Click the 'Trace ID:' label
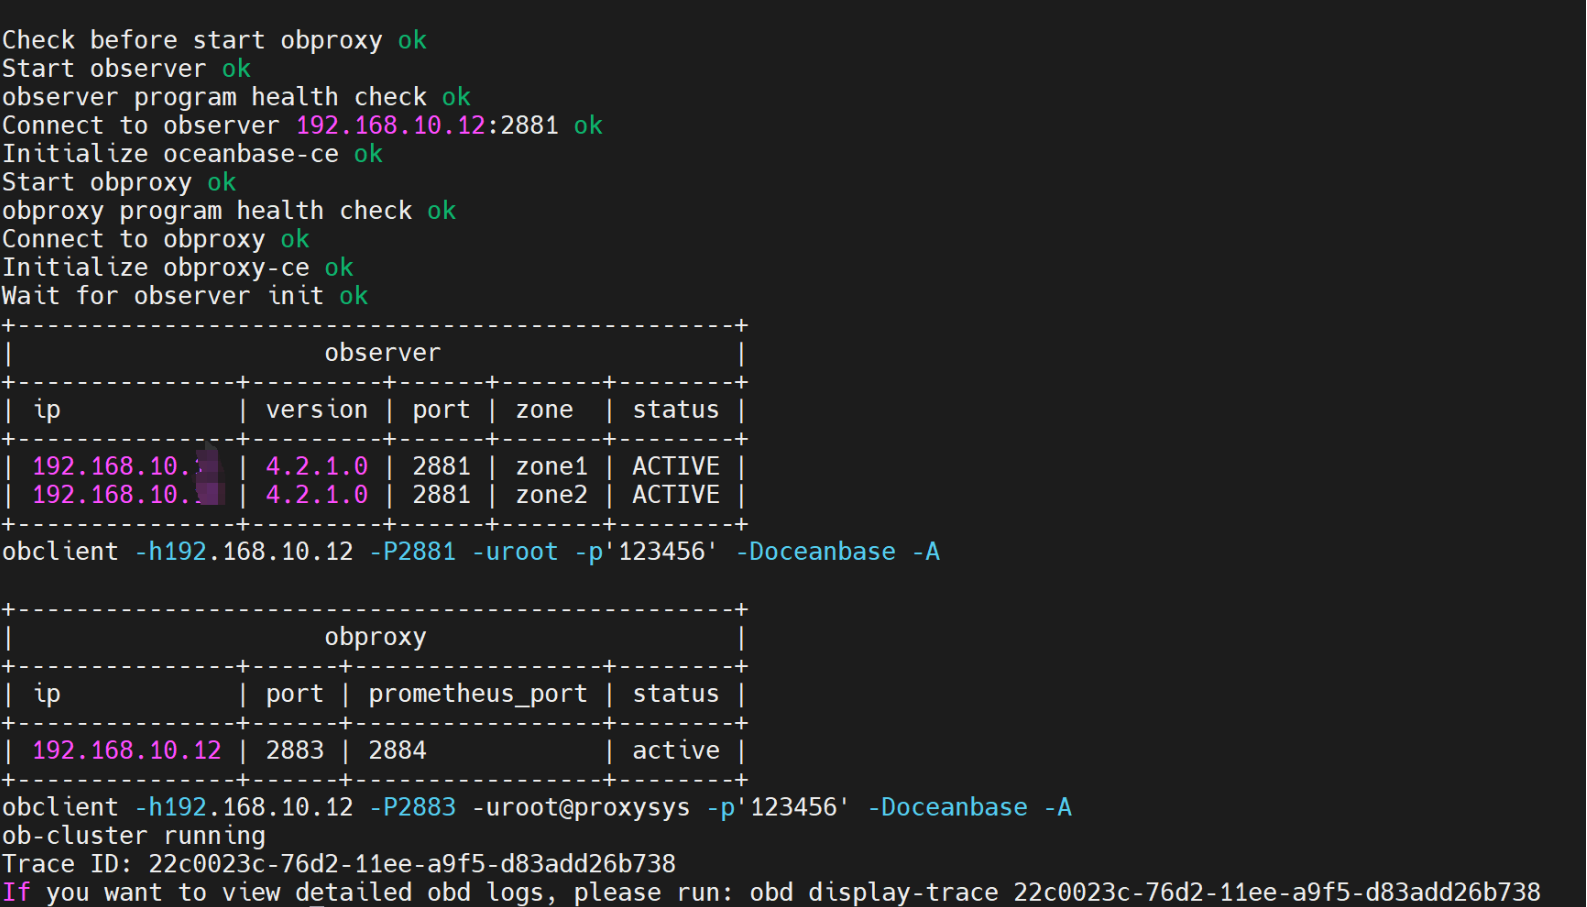The width and height of the screenshot is (1587, 907). [x=68, y=864]
